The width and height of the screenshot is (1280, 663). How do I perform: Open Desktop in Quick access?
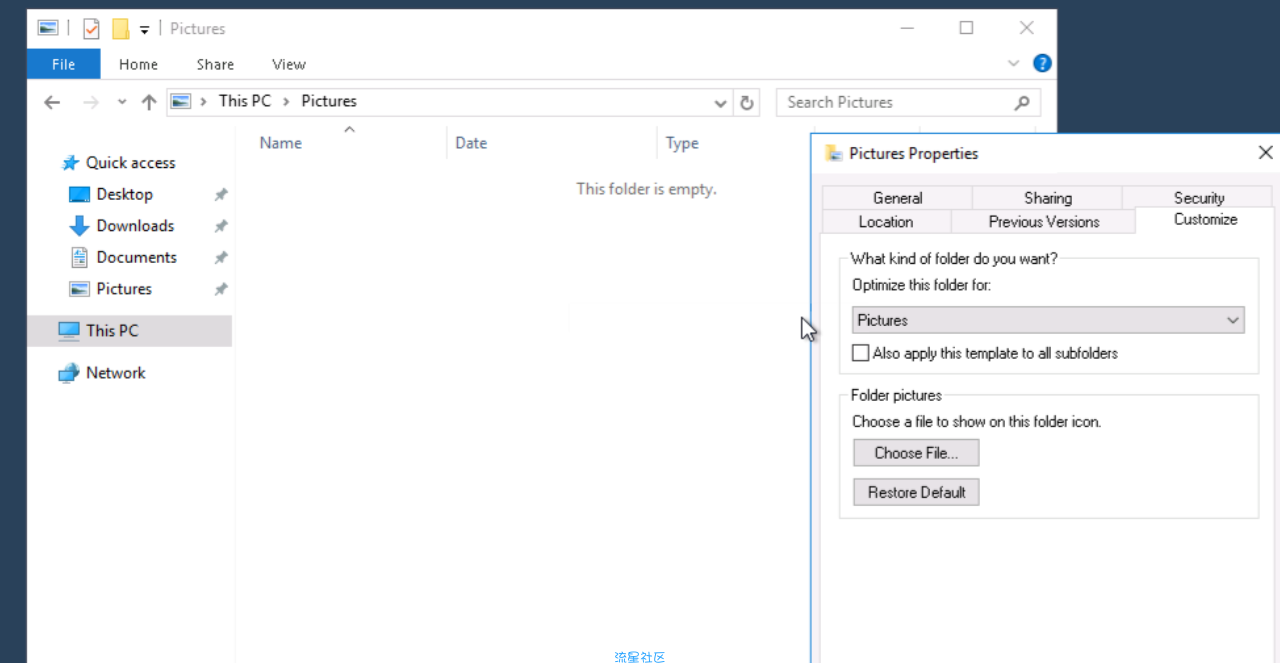pyautogui.click(x=124, y=194)
